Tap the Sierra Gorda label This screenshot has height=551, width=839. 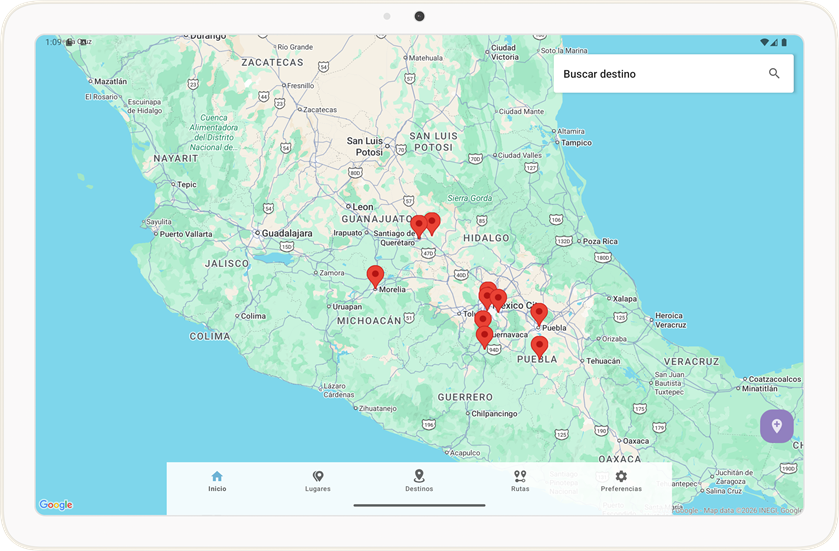469,198
